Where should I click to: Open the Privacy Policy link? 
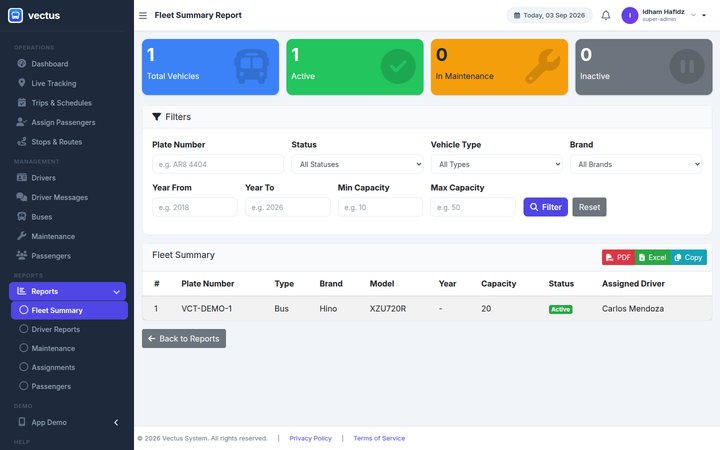[310, 438]
